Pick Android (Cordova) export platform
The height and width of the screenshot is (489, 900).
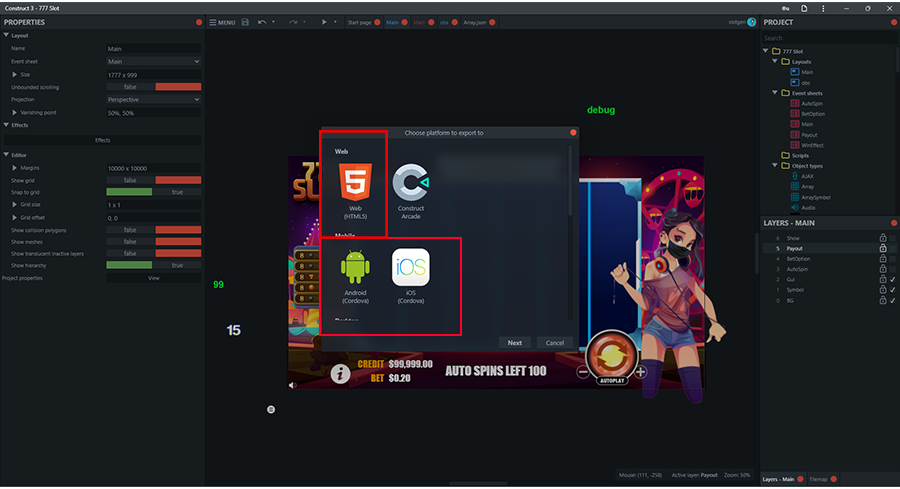(x=355, y=276)
